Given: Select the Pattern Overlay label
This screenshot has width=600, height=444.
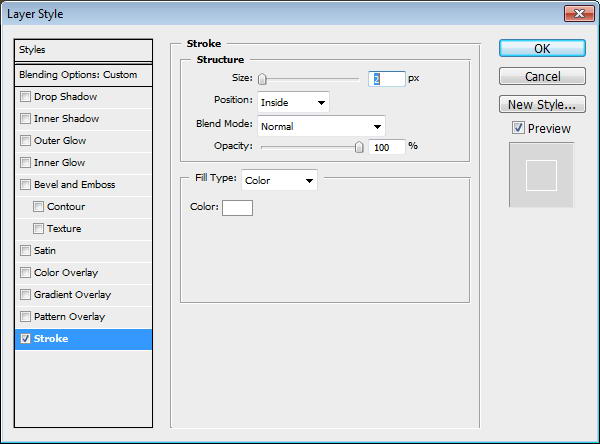Looking at the screenshot, I should (x=69, y=317).
